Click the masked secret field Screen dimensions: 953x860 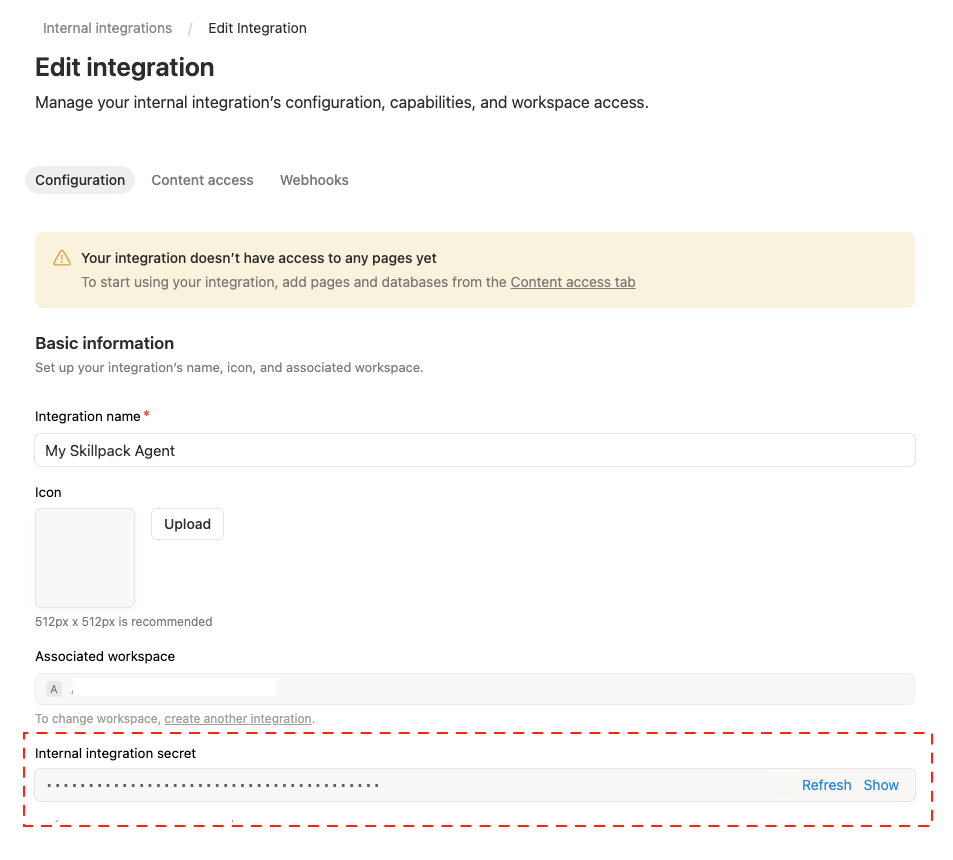tap(475, 785)
